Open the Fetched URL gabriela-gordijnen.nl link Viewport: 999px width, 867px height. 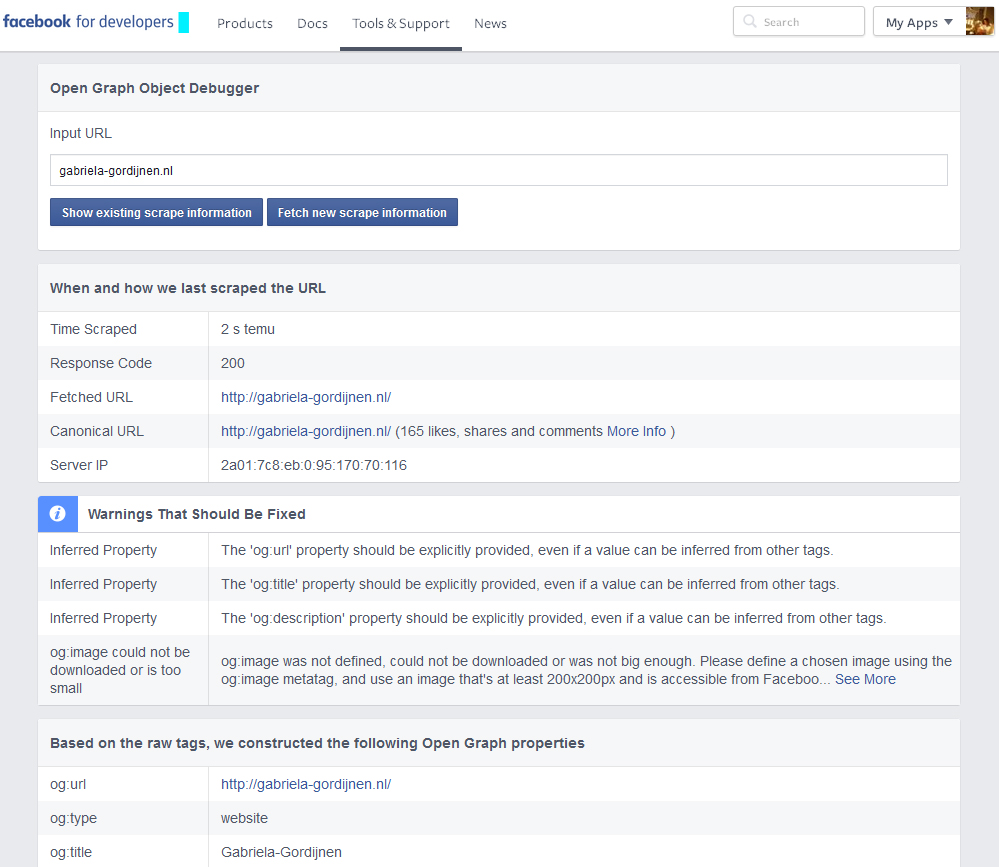pyautogui.click(x=306, y=398)
